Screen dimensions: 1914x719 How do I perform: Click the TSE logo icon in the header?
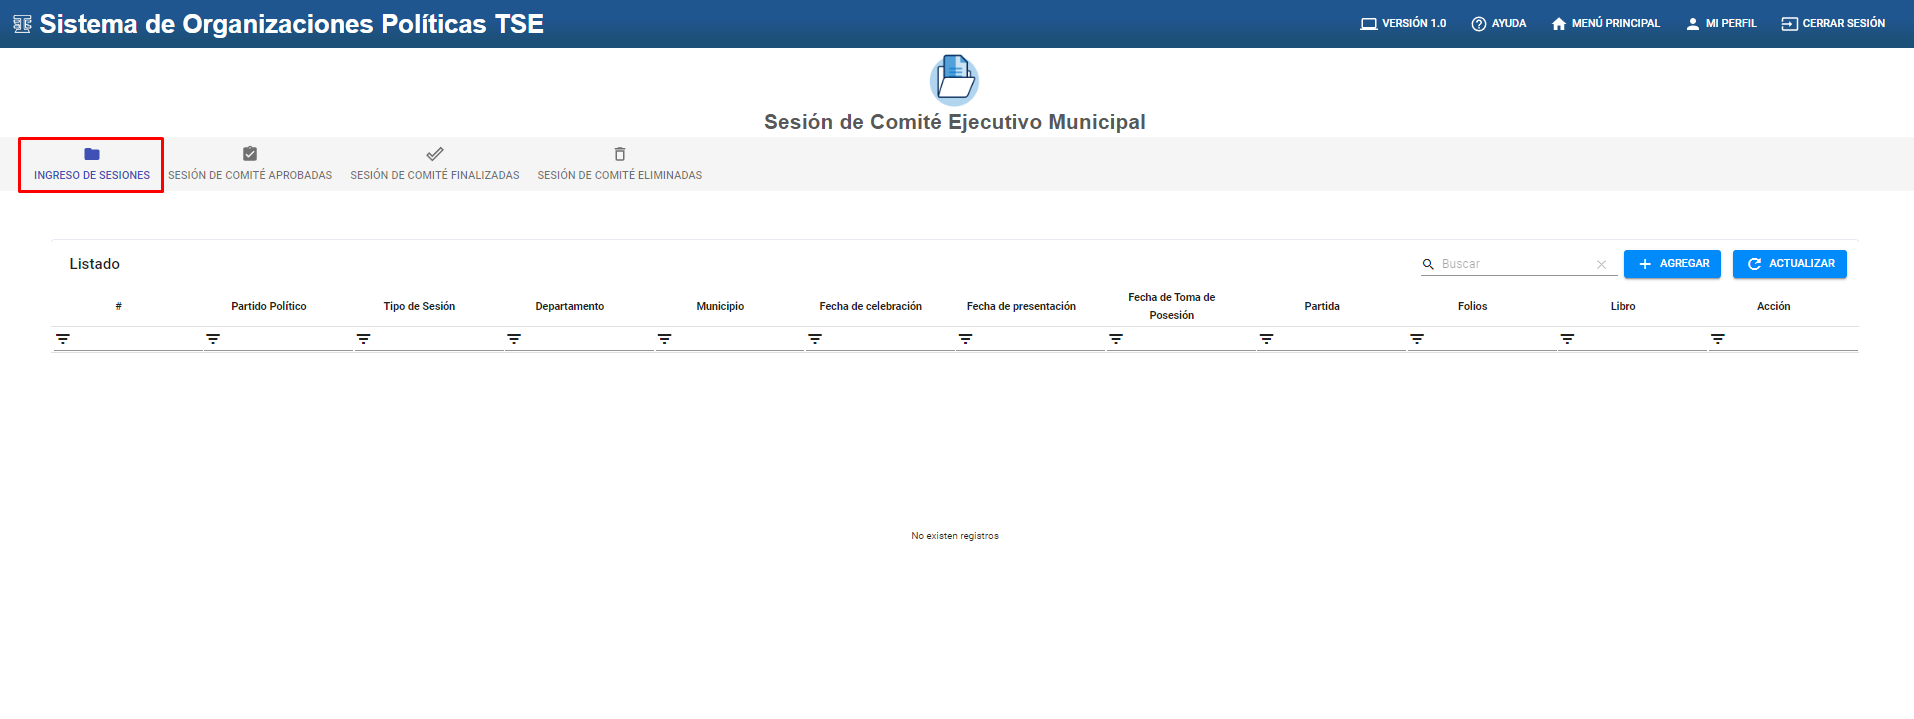click(x=22, y=24)
